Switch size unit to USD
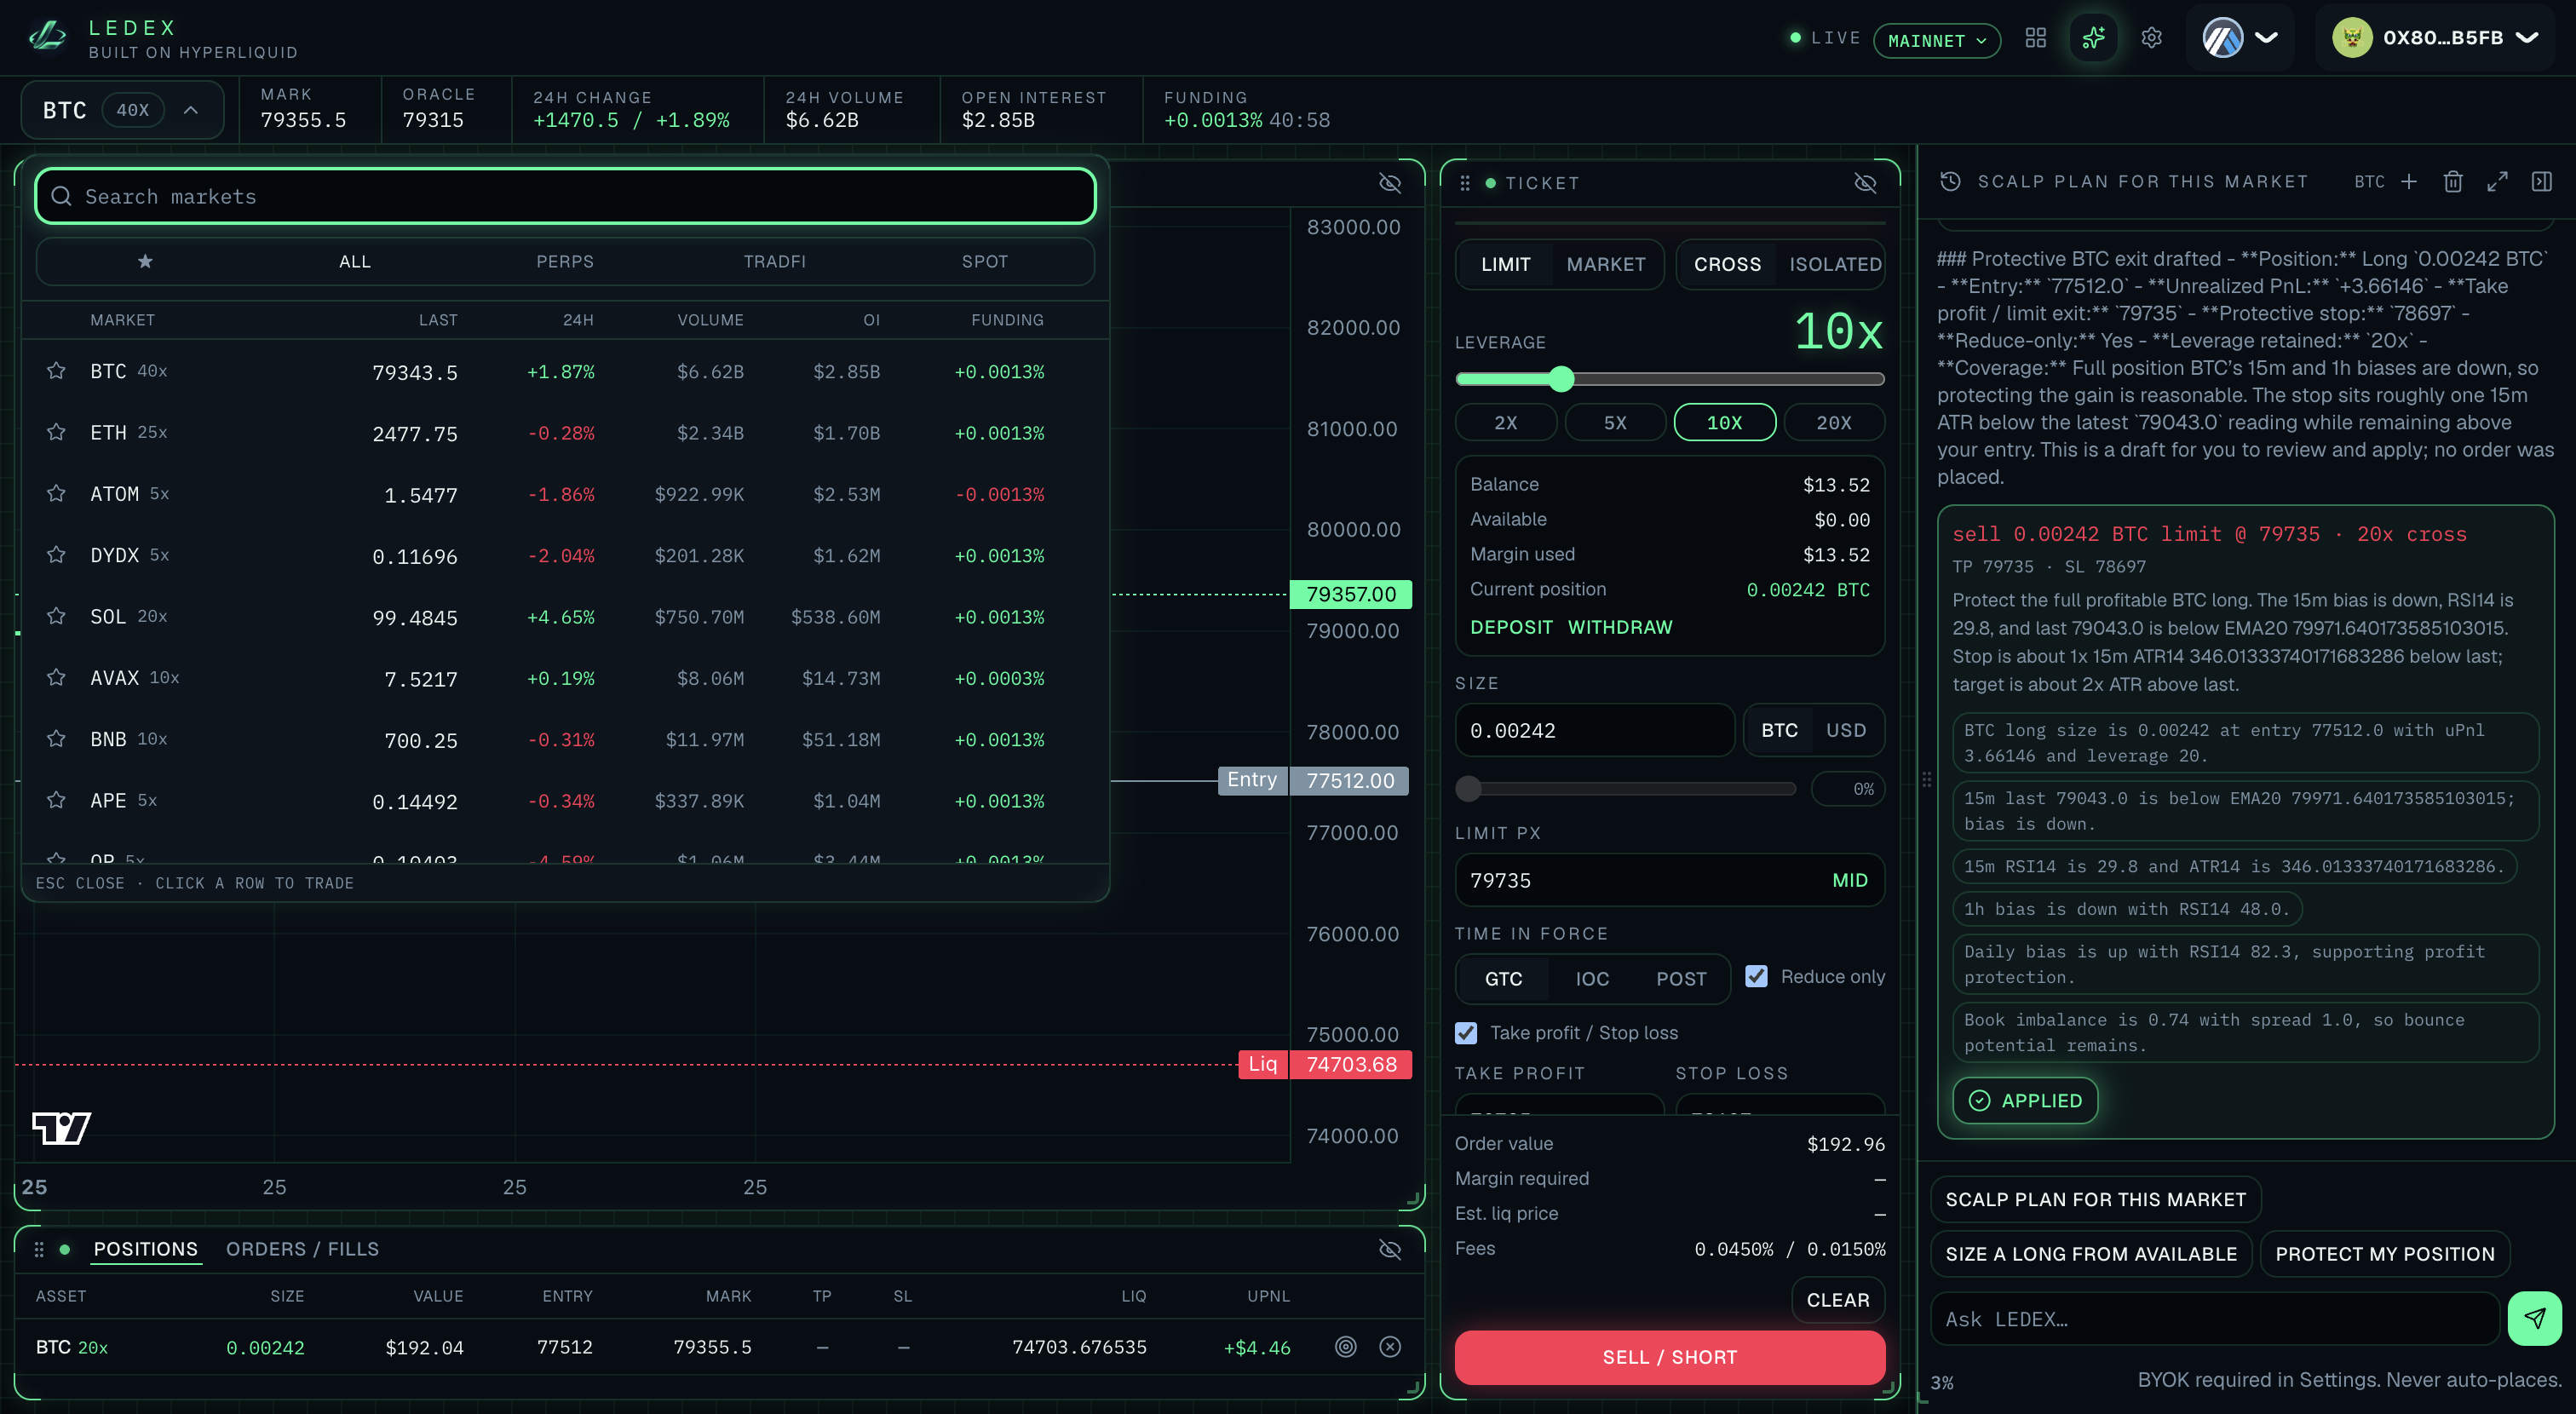This screenshot has width=2576, height=1414. 1846,730
